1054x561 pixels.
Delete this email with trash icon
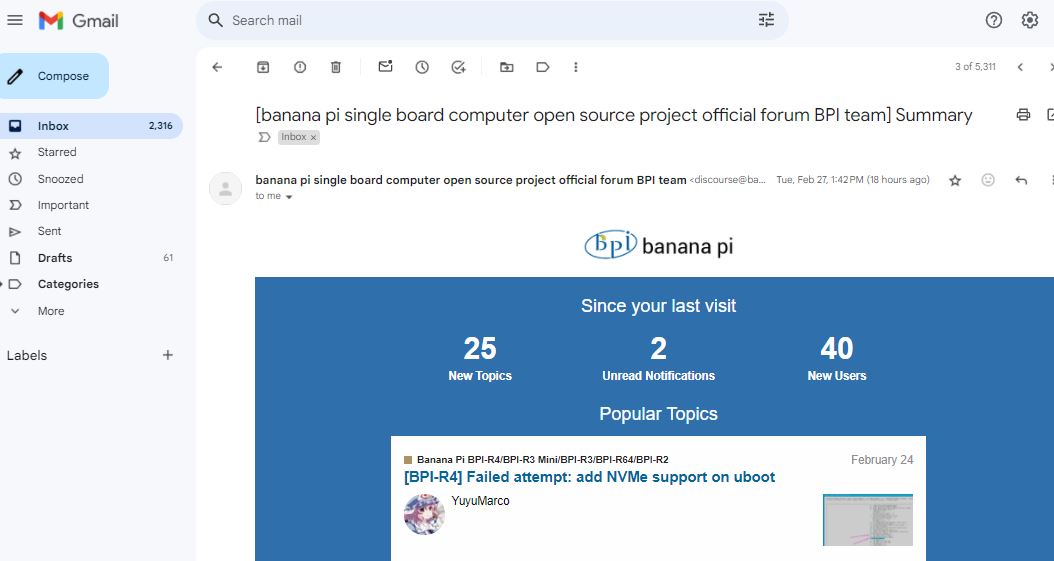coord(336,67)
